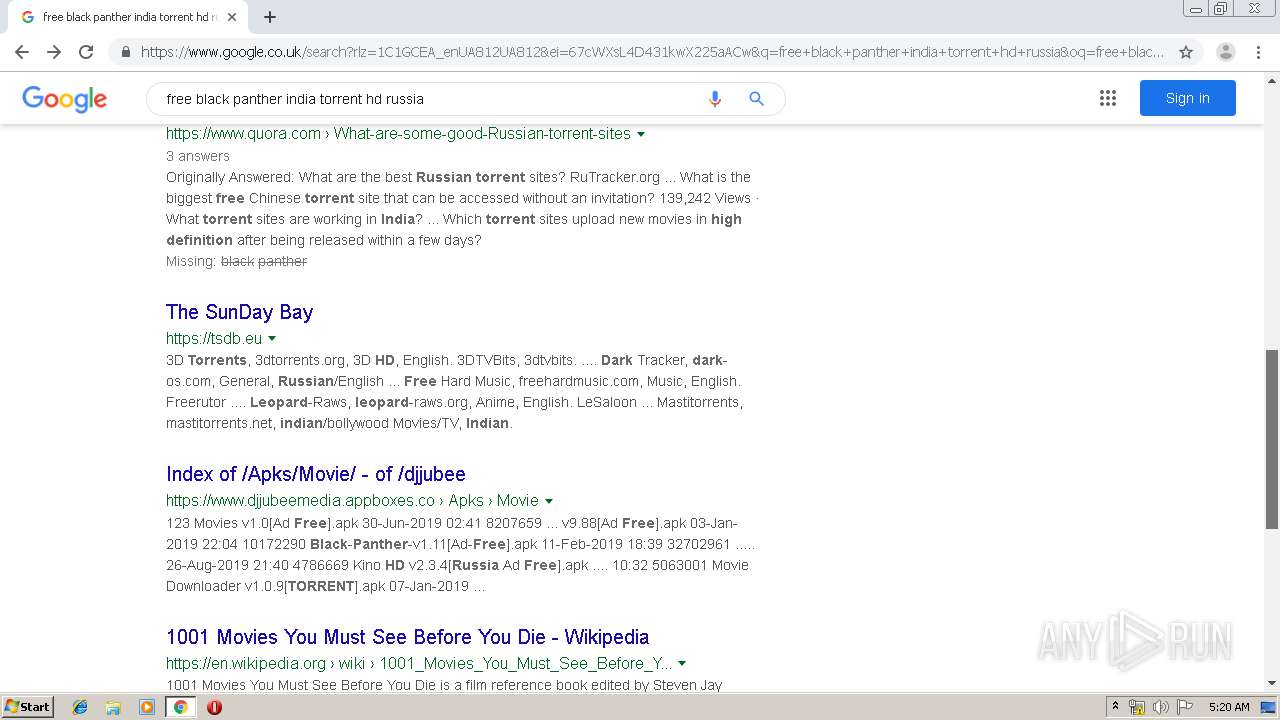1280x720 pixels.
Task: Expand the Quora result options arrow
Action: (641, 134)
